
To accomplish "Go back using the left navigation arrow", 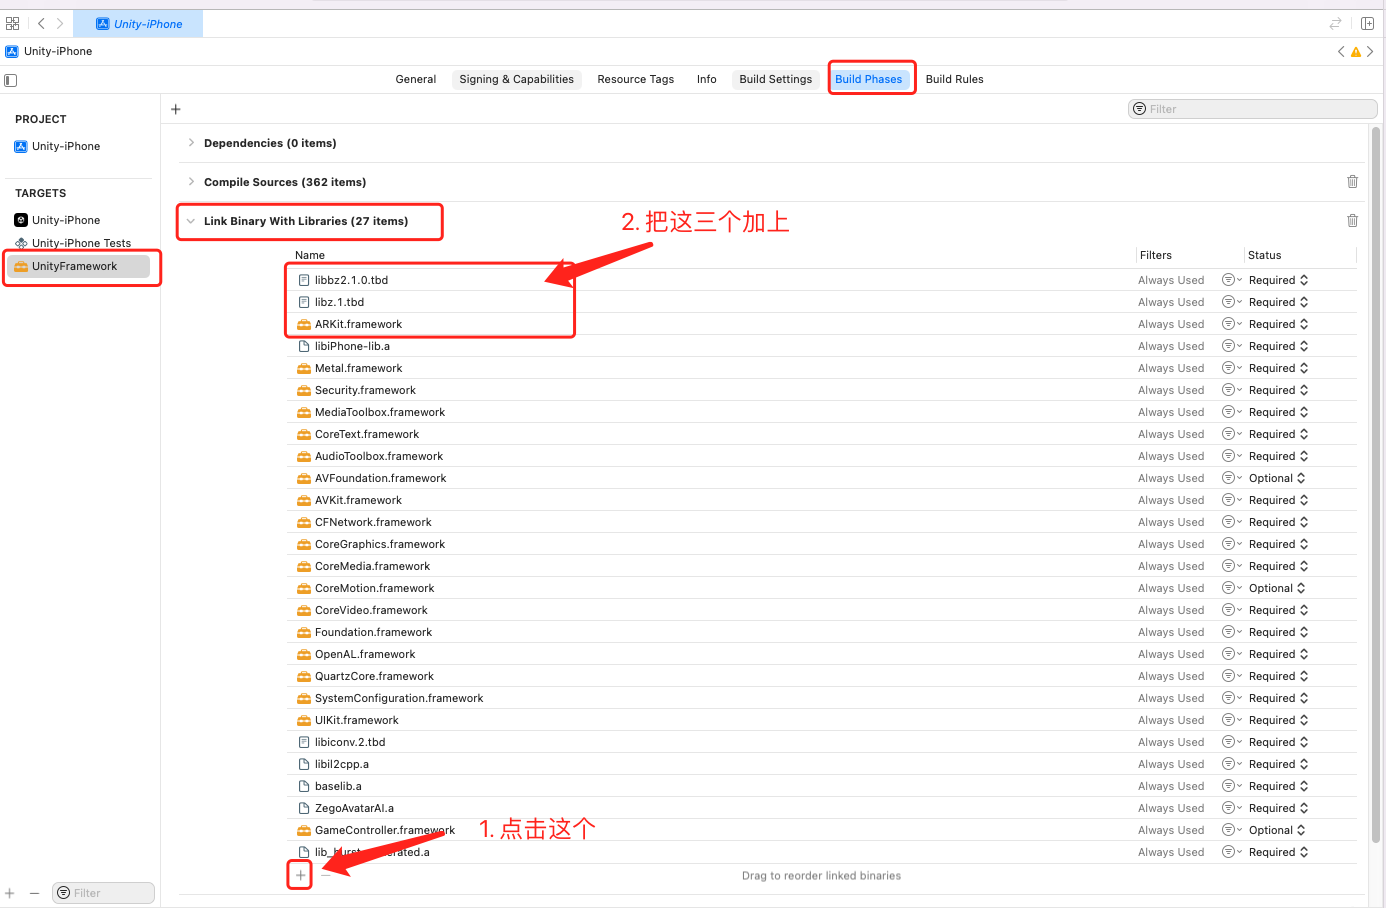I will tap(41, 23).
